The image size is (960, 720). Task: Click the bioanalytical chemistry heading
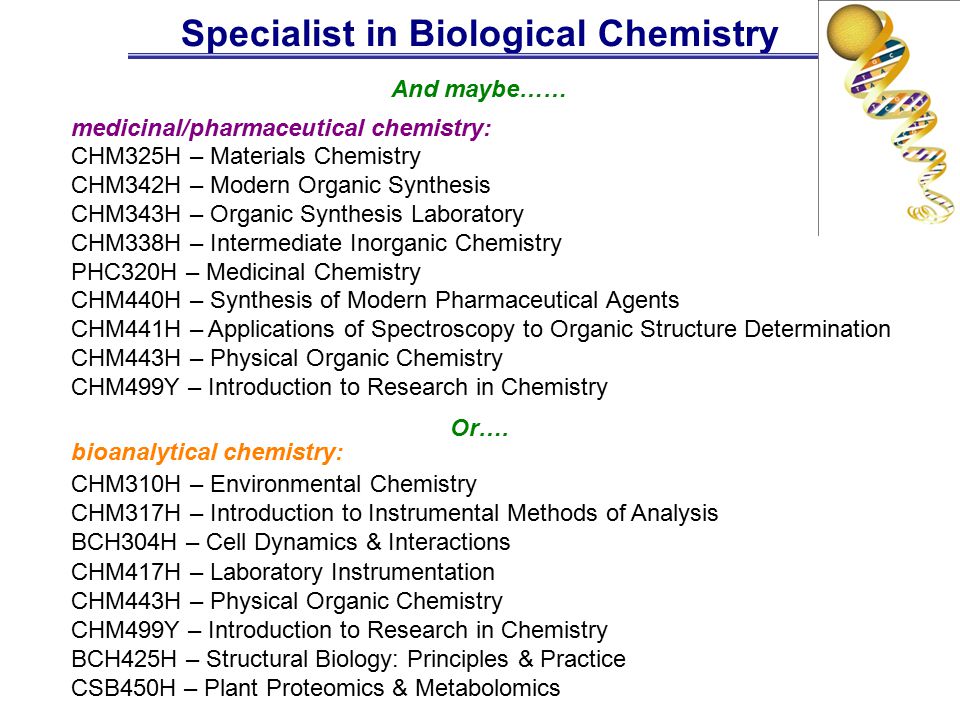[207, 452]
